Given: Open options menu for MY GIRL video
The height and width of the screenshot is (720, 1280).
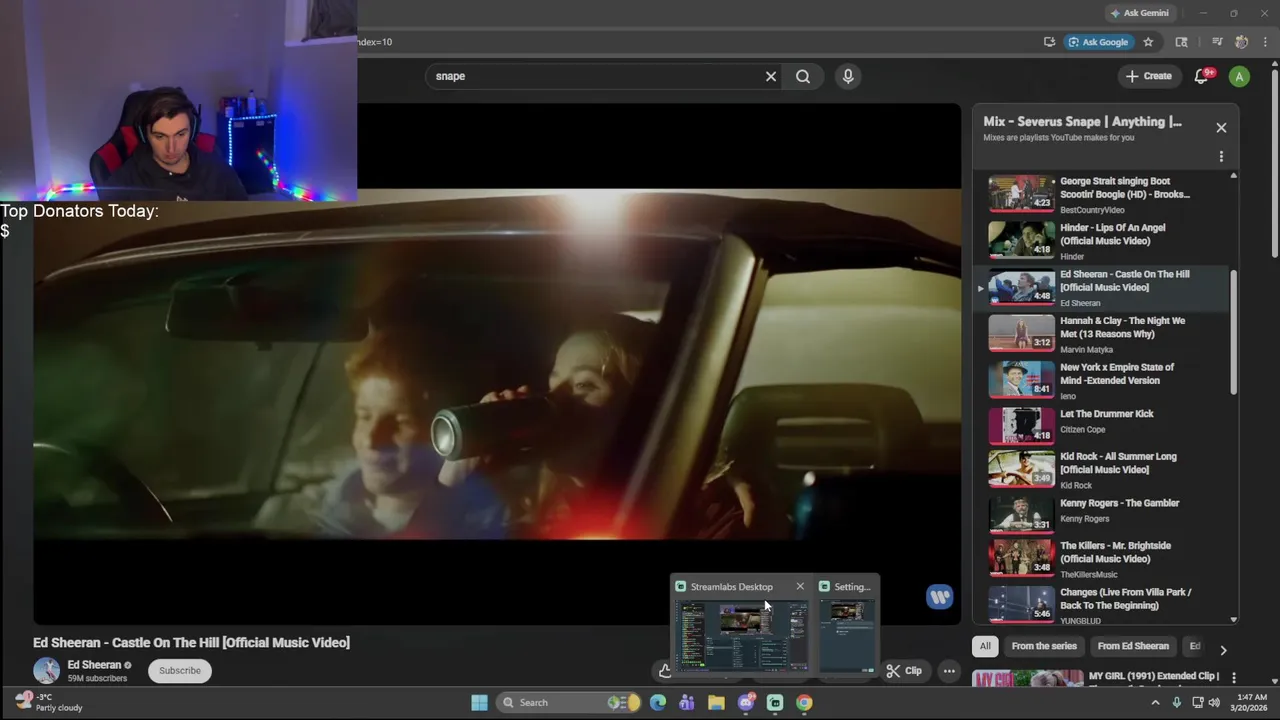Looking at the screenshot, I should (x=1234, y=678).
